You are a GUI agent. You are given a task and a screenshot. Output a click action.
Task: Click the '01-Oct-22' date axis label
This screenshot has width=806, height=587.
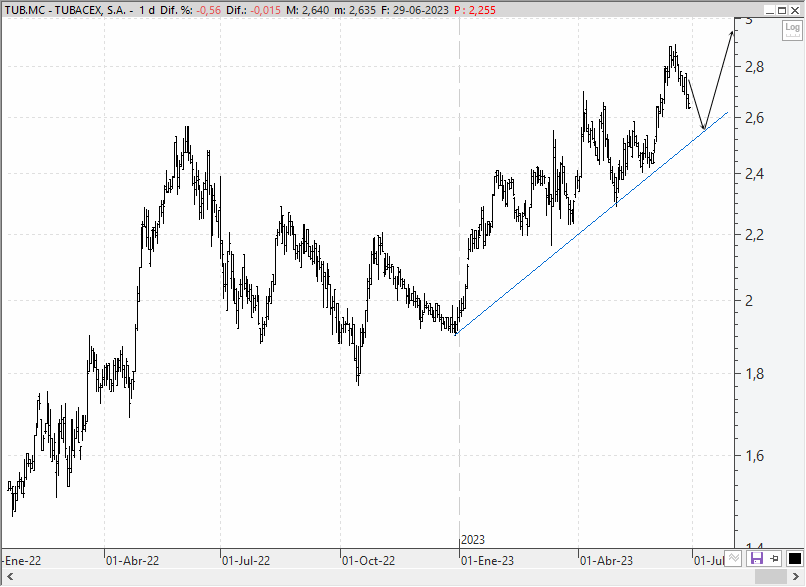pos(369,560)
